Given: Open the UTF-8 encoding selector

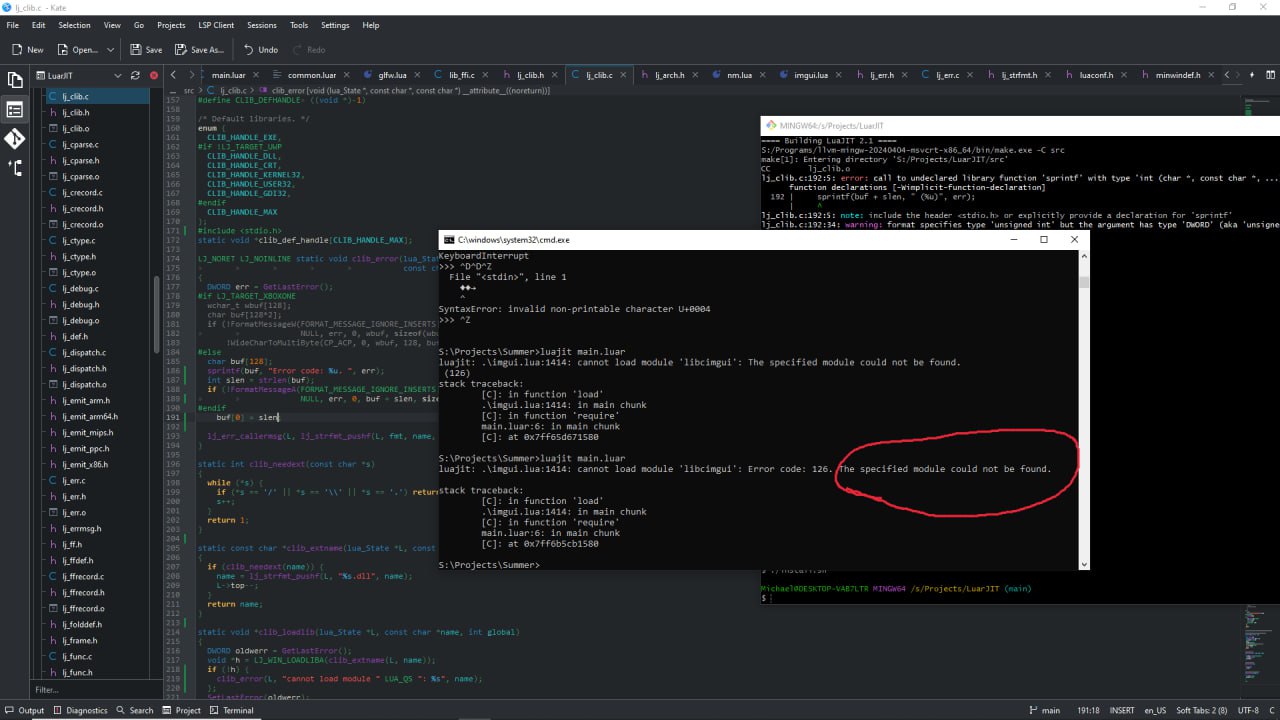Looking at the screenshot, I should [x=1250, y=710].
